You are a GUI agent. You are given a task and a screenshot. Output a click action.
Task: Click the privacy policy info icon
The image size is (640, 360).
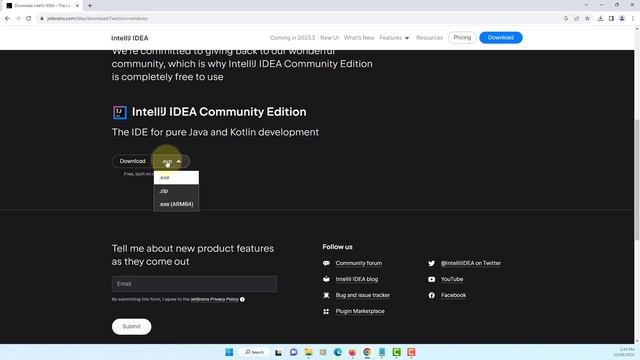click(242, 299)
